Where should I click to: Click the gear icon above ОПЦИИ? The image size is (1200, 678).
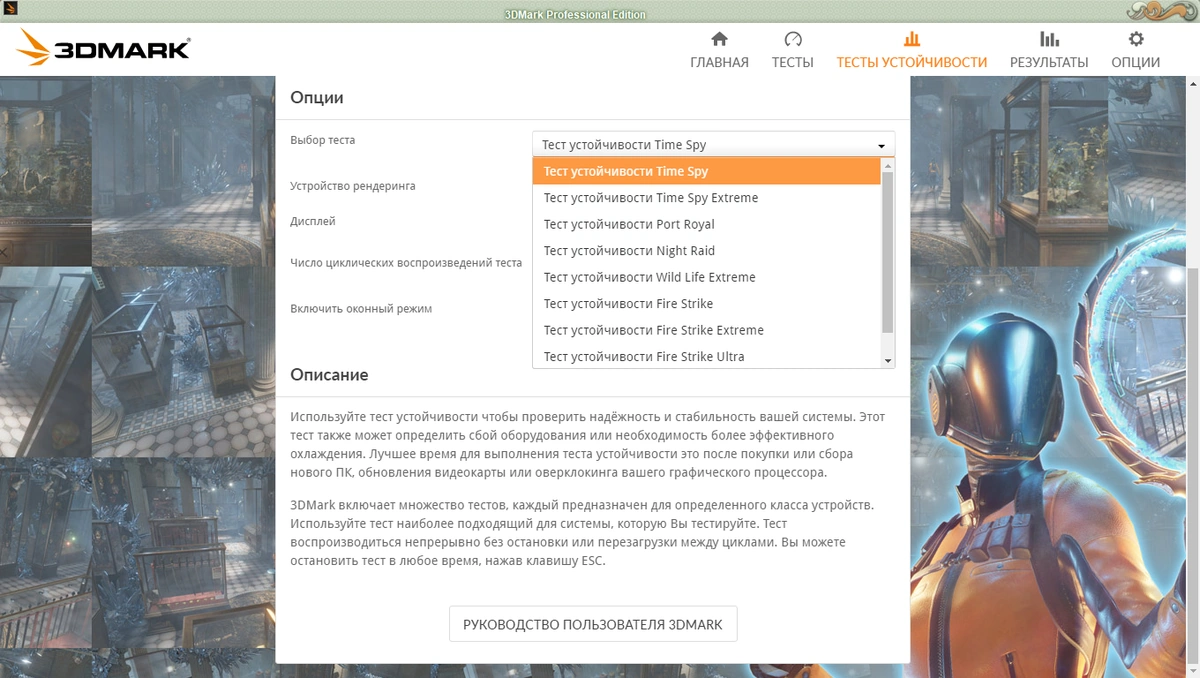[x=1136, y=39]
